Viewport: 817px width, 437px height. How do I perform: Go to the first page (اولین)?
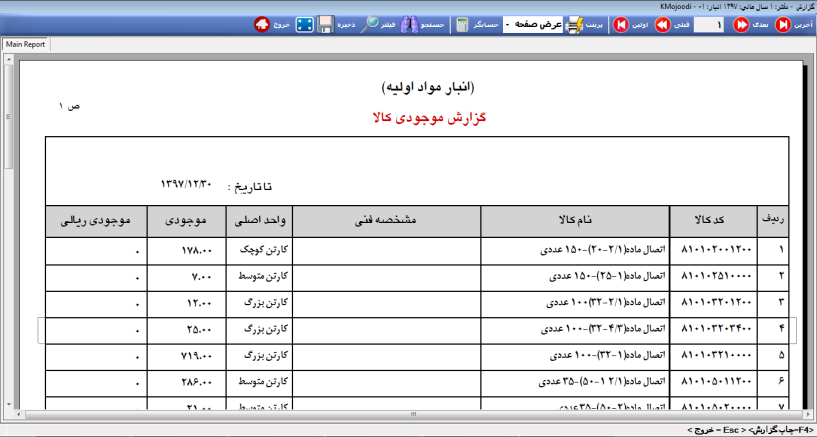click(x=620, y=23)
